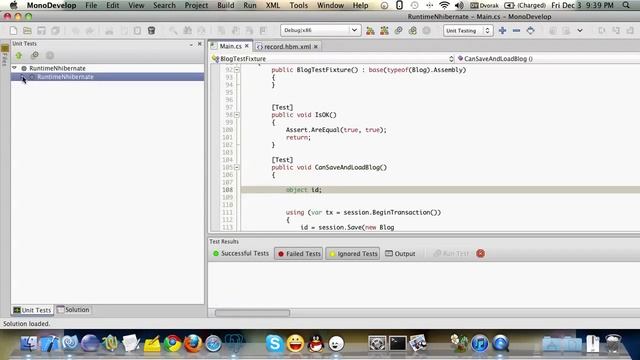Collapse the top RuntimeNhibernate tree node

click(x=15, y=68)
